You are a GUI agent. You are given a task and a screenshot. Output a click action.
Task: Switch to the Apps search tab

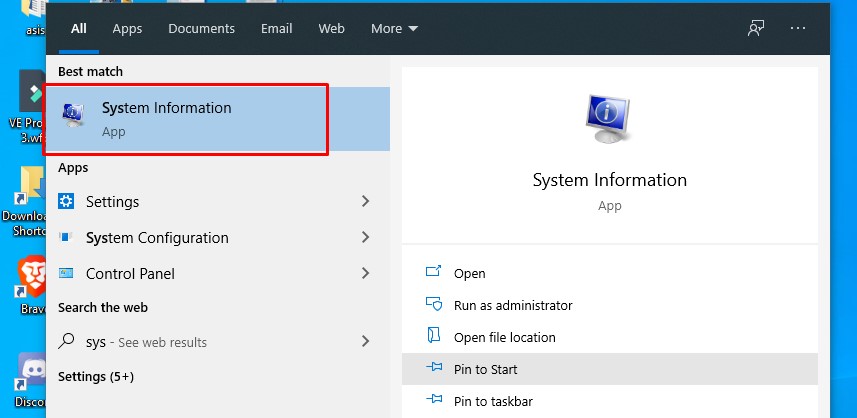127,29
